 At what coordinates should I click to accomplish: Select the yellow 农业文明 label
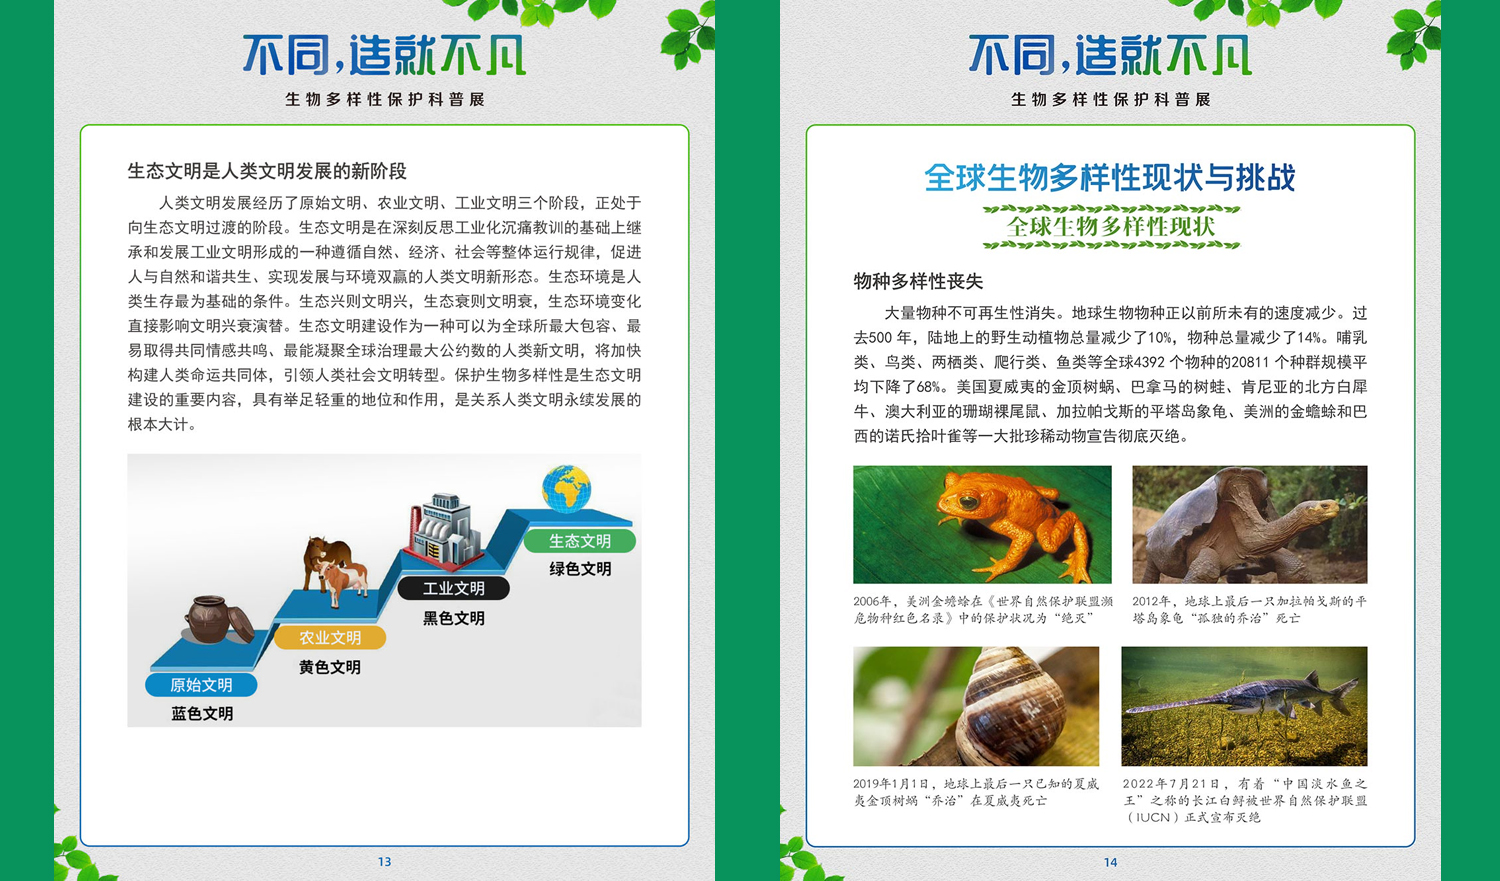click(330, 638)
